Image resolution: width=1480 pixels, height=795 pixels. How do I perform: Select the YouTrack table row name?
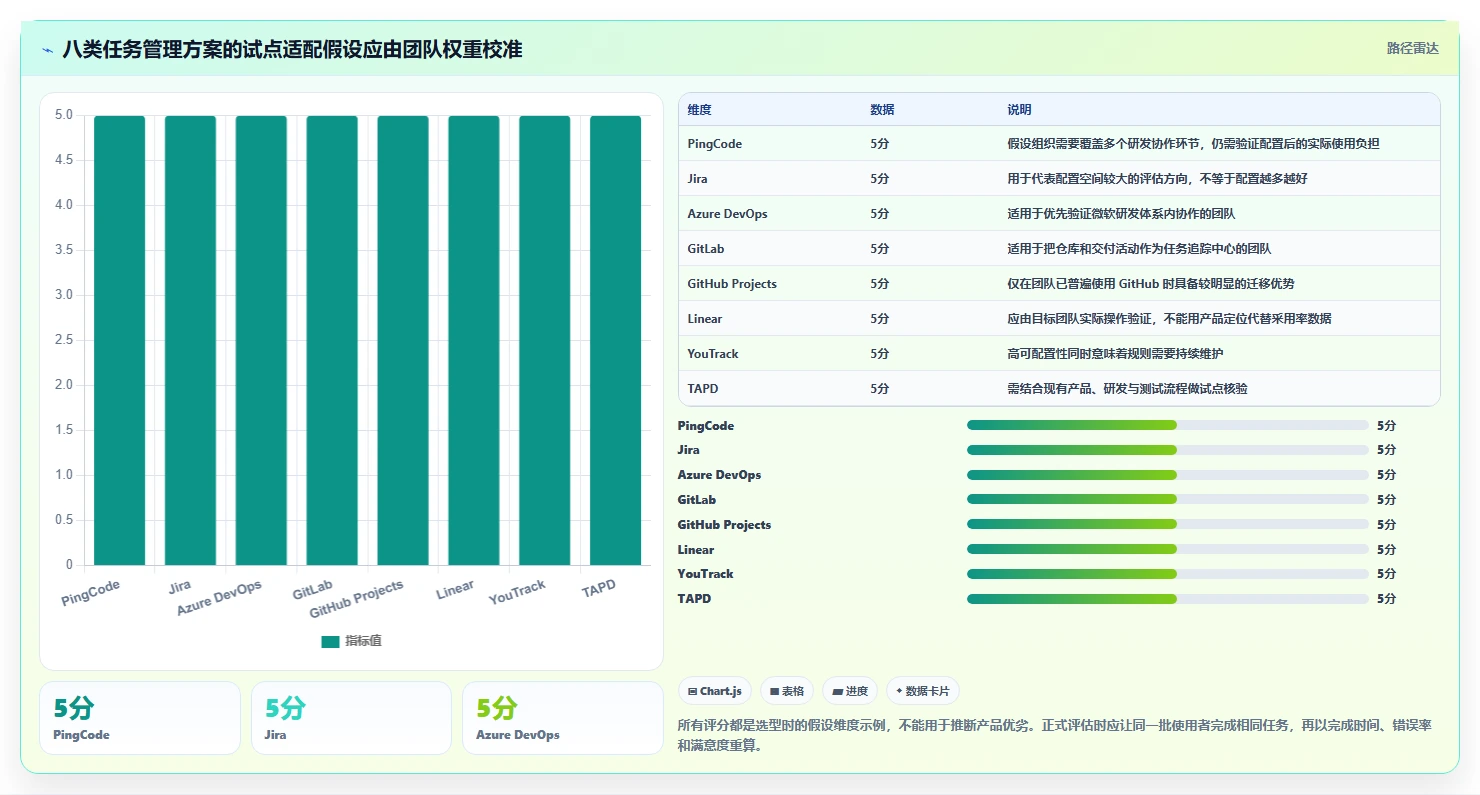713,354
